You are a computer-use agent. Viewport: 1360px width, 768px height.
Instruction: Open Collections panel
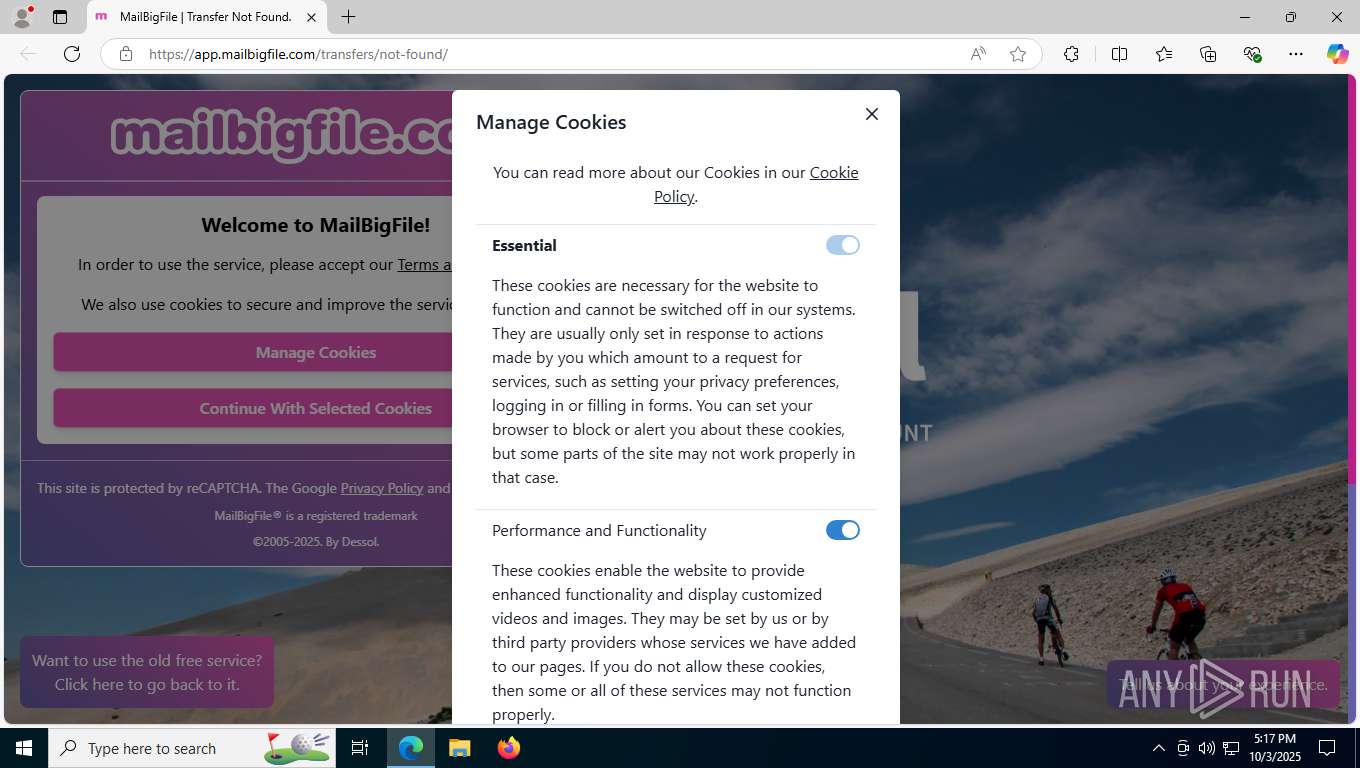pos(1208,54)
